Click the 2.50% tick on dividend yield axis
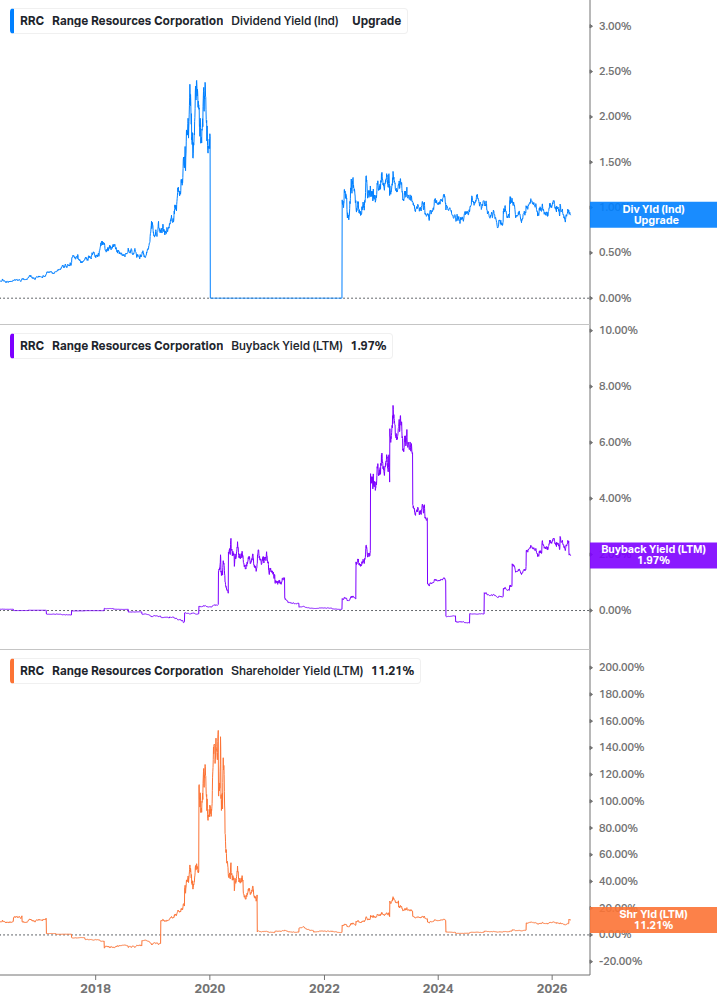Image resolution: width=717 pixels, height=1005 pixels. tap(614, 71)
